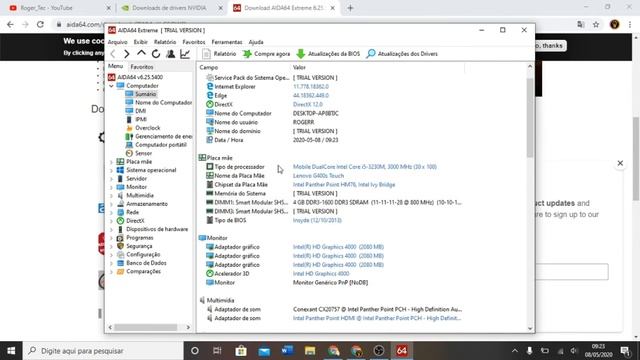The width and height of the screenshot is (640, 360).
Task: Click Compre agora in the toolbar
Action: coord(266,54)
